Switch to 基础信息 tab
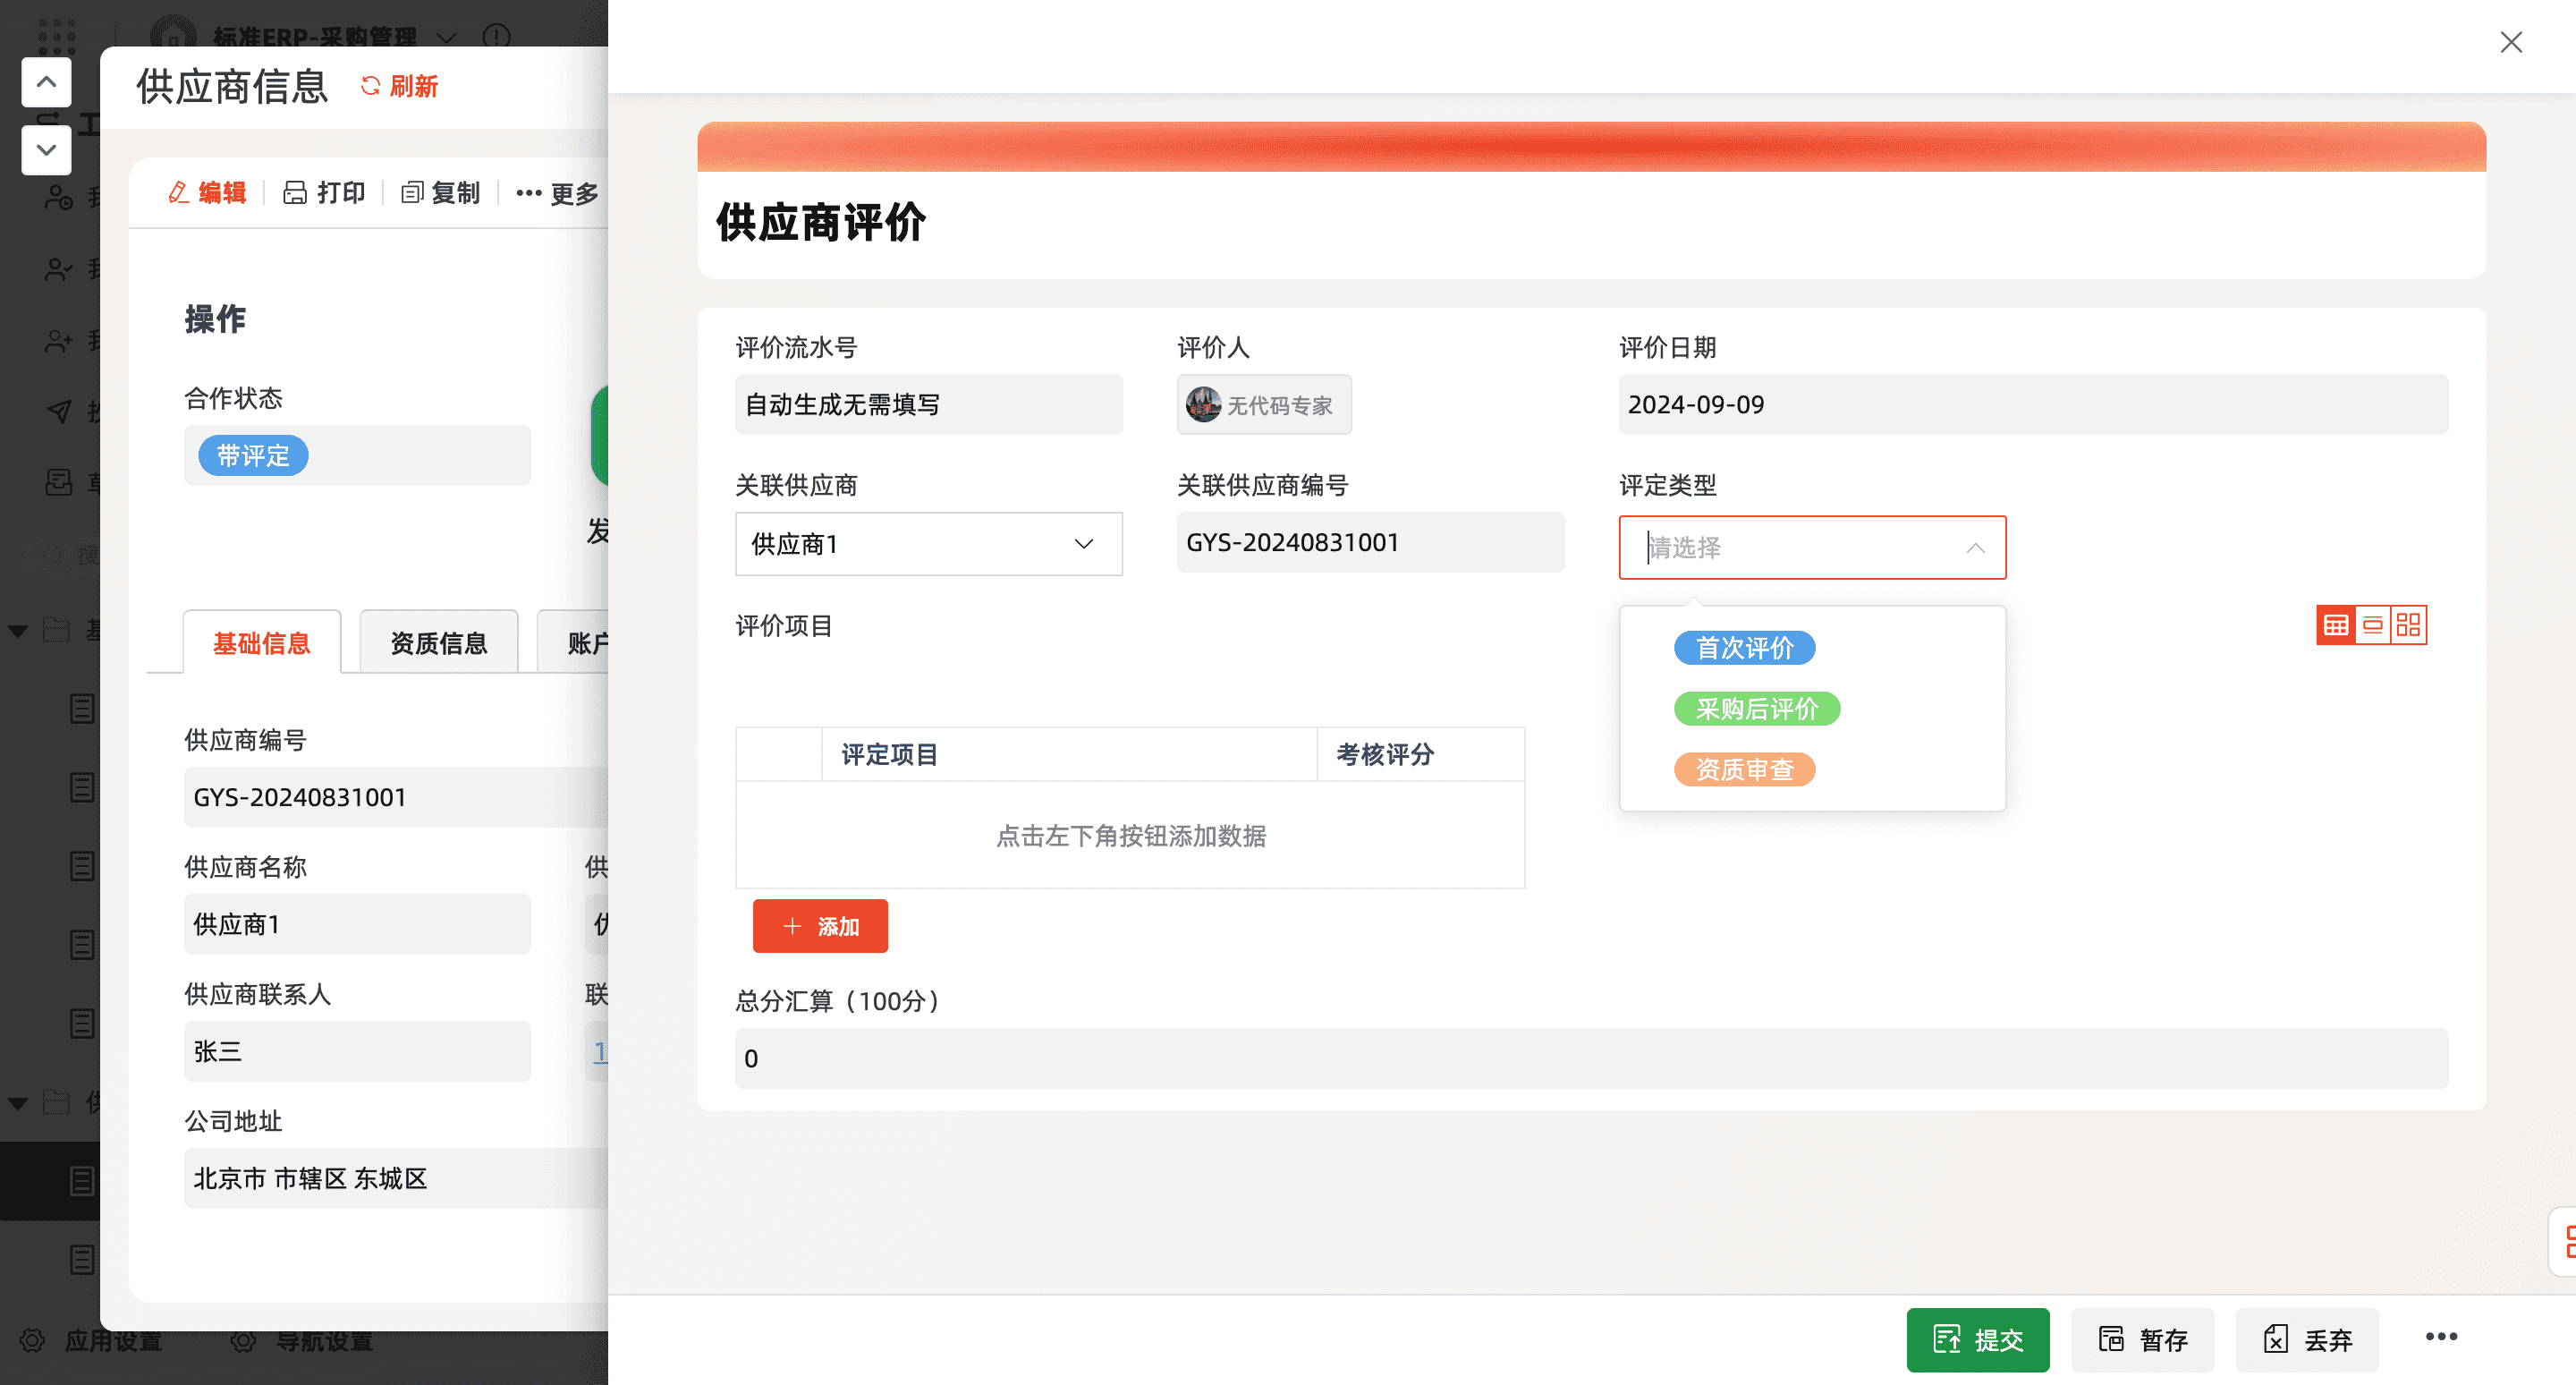2576x1385 pixels. (x=261, y=643)
